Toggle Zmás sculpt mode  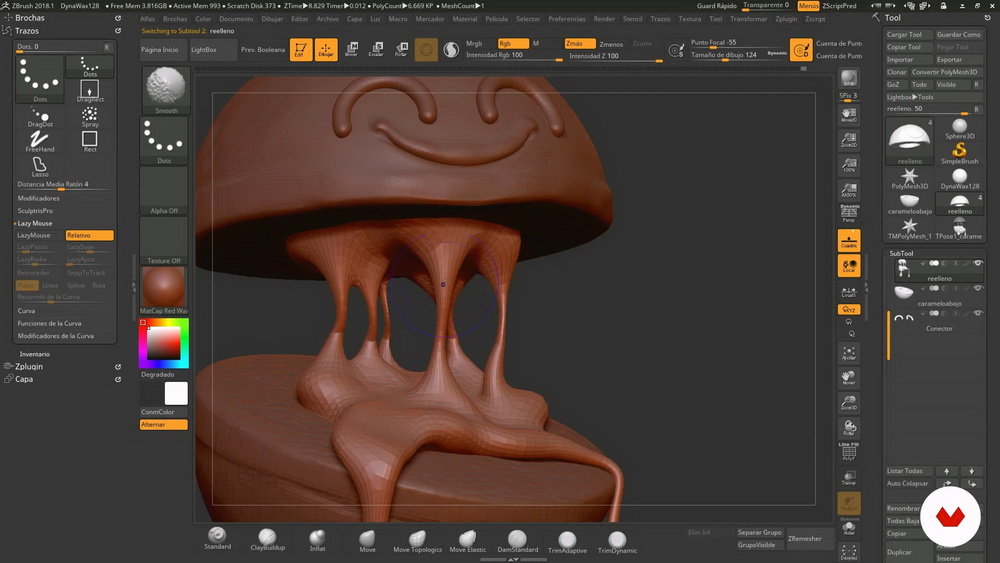point(580,43)
